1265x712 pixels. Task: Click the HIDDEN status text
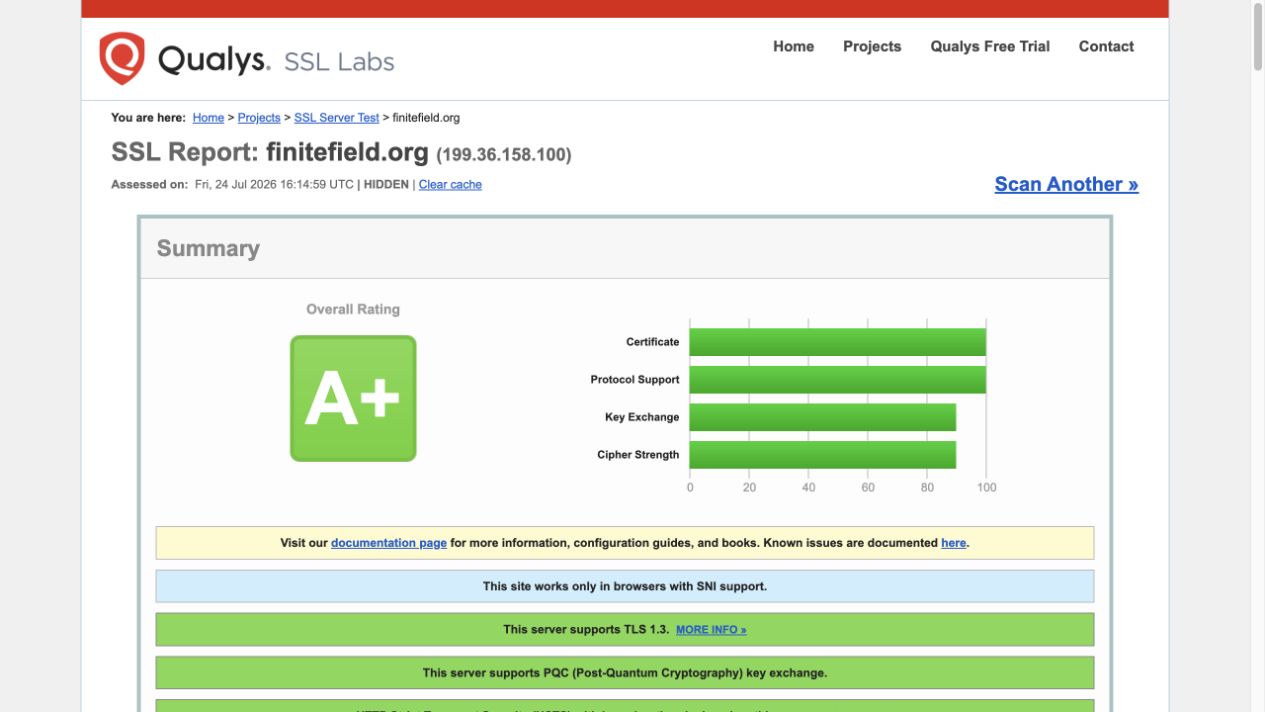386,184
